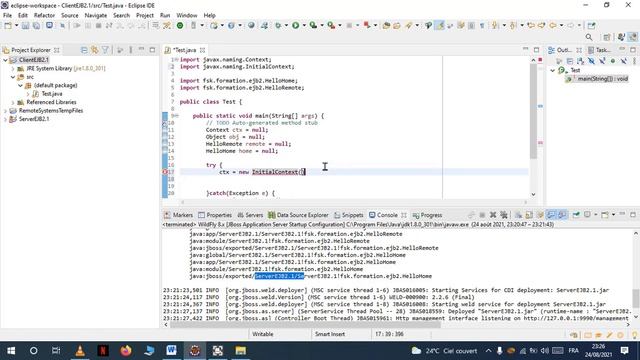Image resolution: width=640 pixels, height=360 pixels.
Task: Switch to the Markers tab
Action: (178, 215)
